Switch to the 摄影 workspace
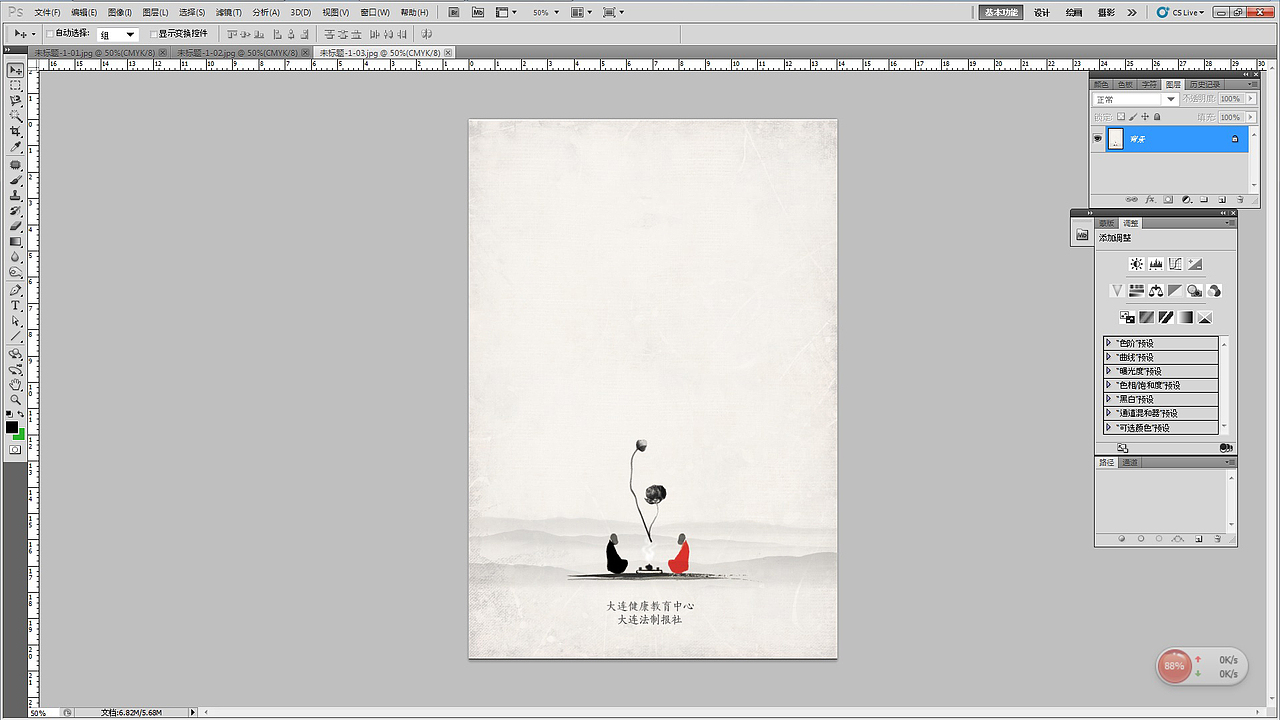The height and width of the screenshot is (720, 1280). [1106, 13]
